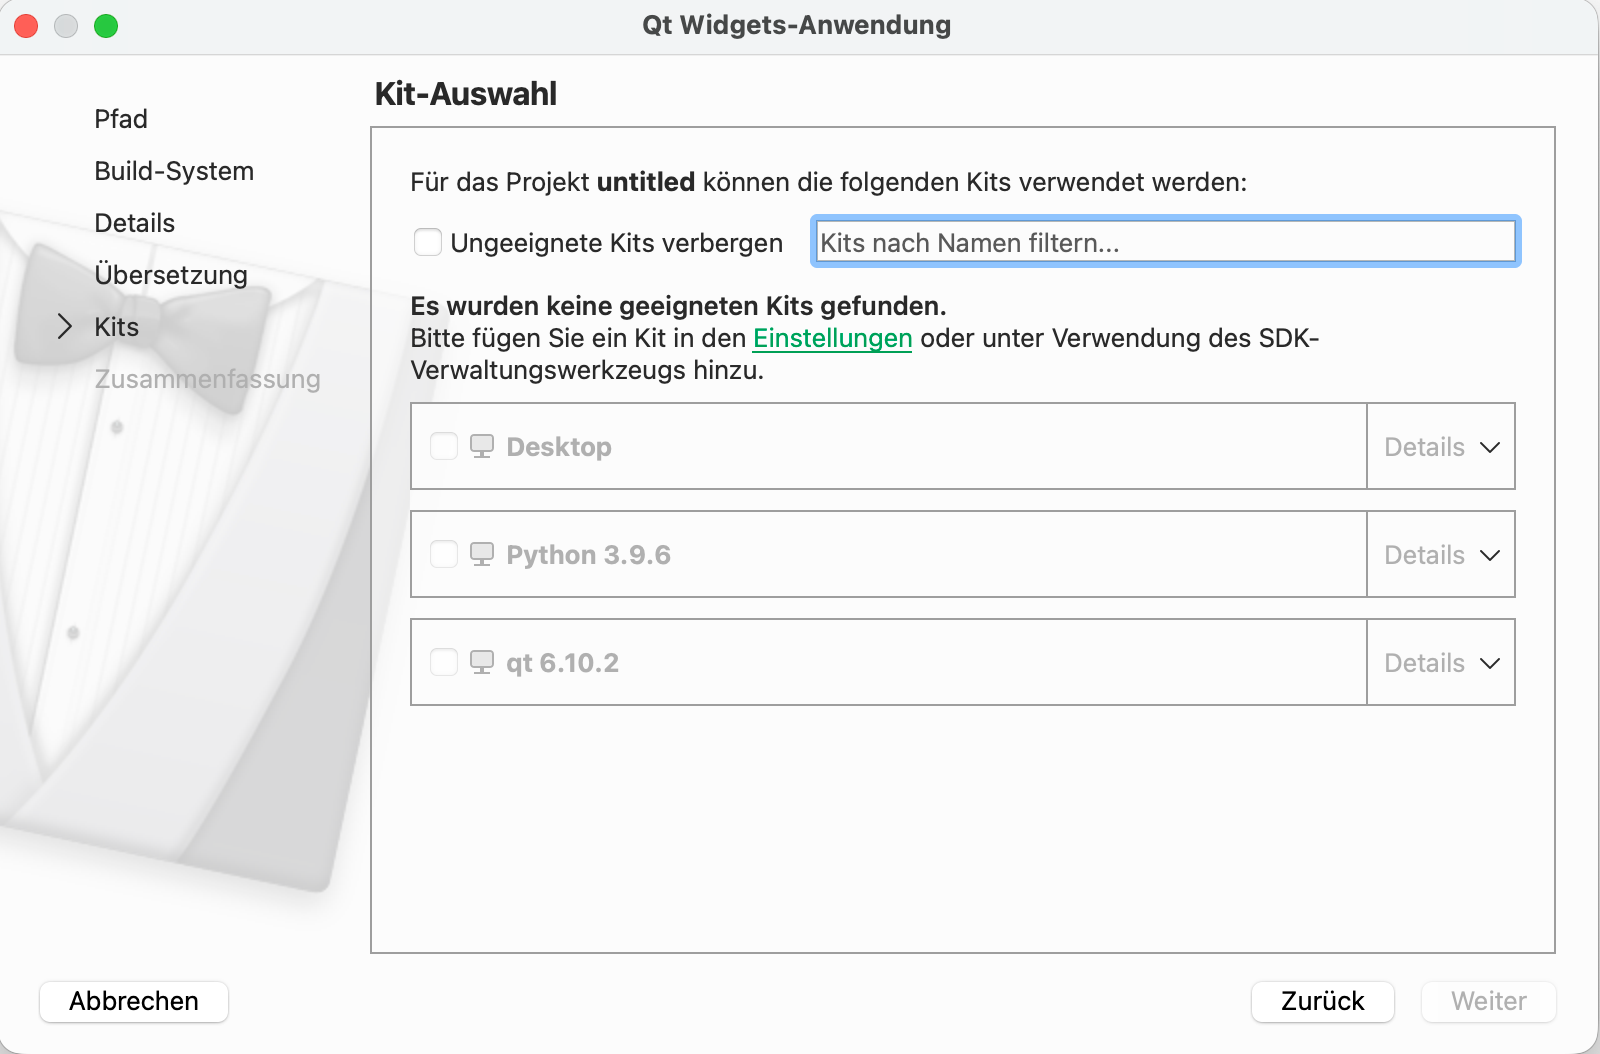The width and height of the screenshot is (1600, 1054).
Task: Click the Weiter button
Action: (1488, 1001)
